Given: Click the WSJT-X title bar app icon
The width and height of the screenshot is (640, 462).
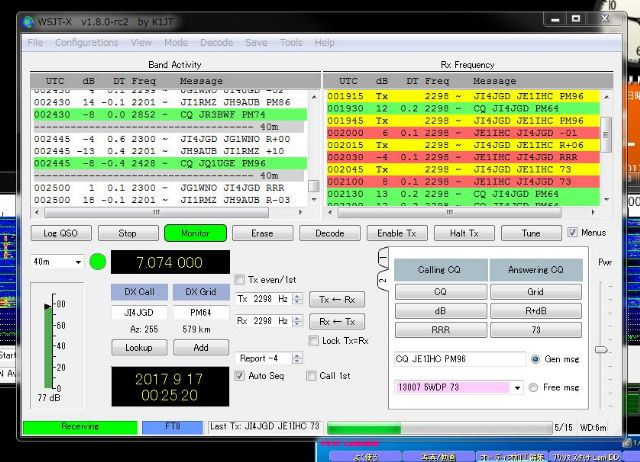Looking at the screenshot, I should click(28, 22).
